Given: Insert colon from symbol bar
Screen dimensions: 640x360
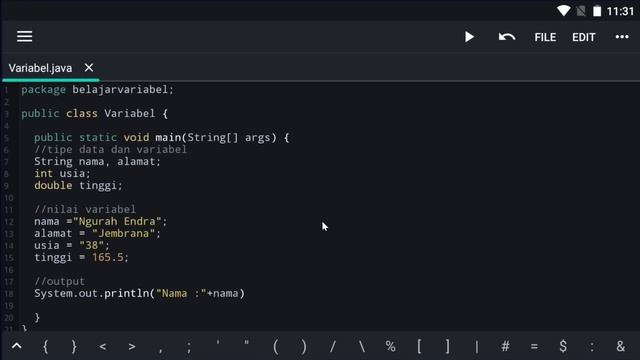Looking at the screenshot, I should pos(592,347).
